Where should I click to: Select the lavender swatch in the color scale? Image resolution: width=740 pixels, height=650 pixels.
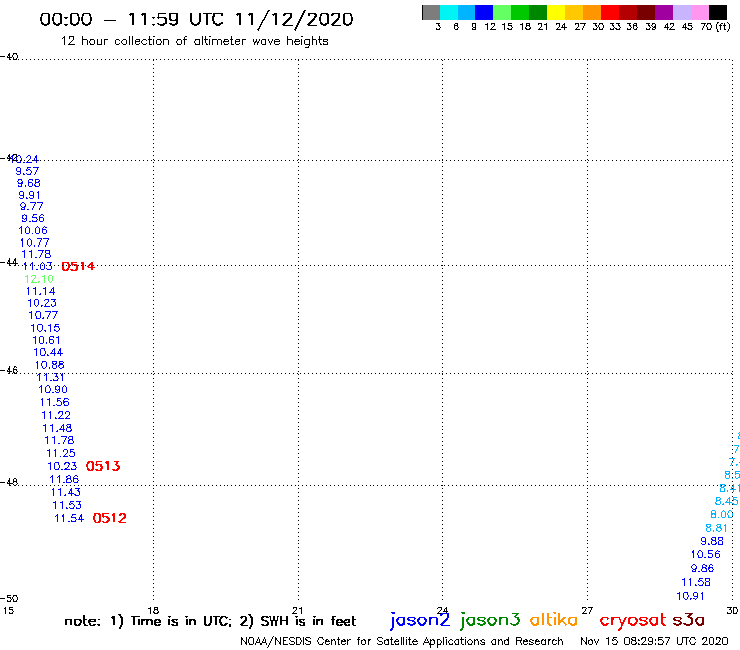(x=682, y=12)
